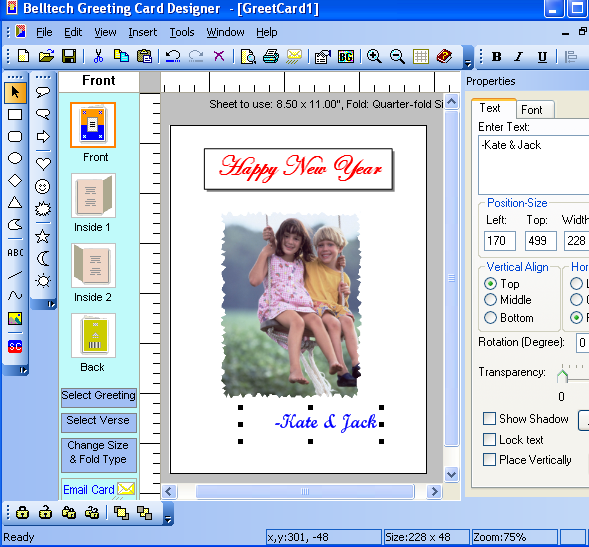Open the BG background icon

coord(346,56)
